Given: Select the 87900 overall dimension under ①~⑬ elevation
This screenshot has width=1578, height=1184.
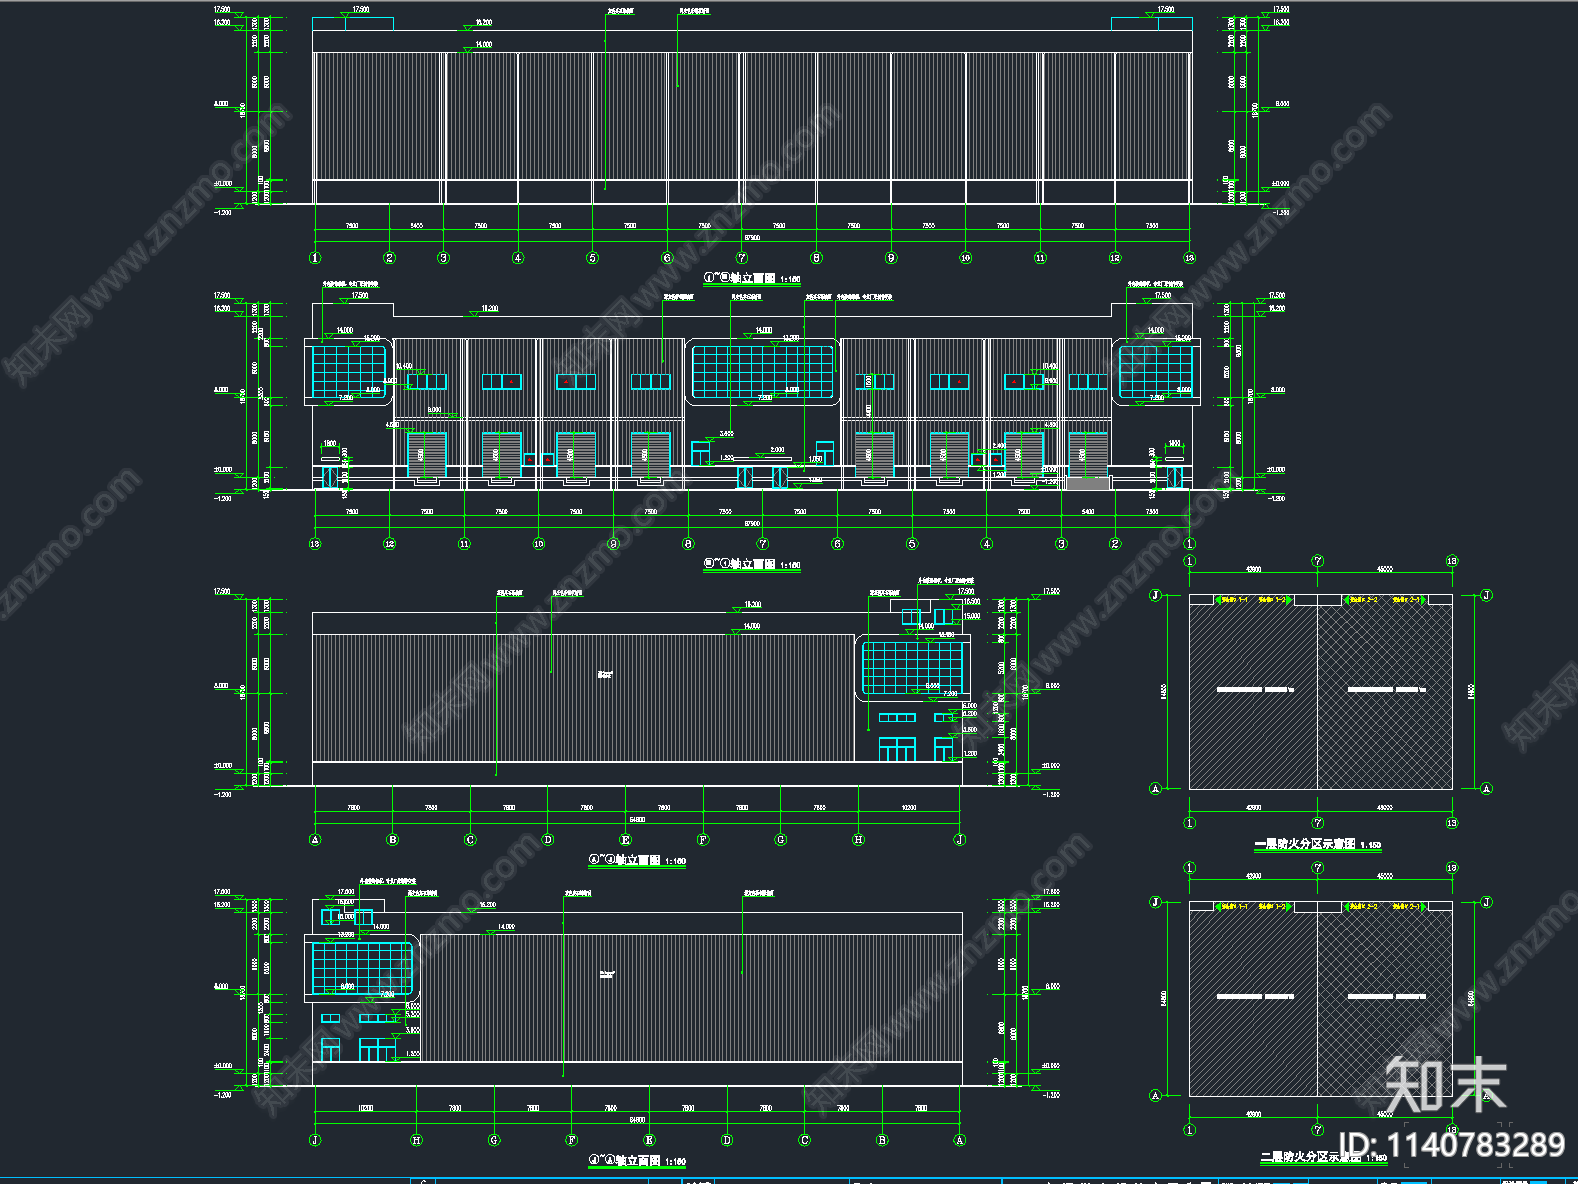Looking at the screenshot, I should [752, 238].
